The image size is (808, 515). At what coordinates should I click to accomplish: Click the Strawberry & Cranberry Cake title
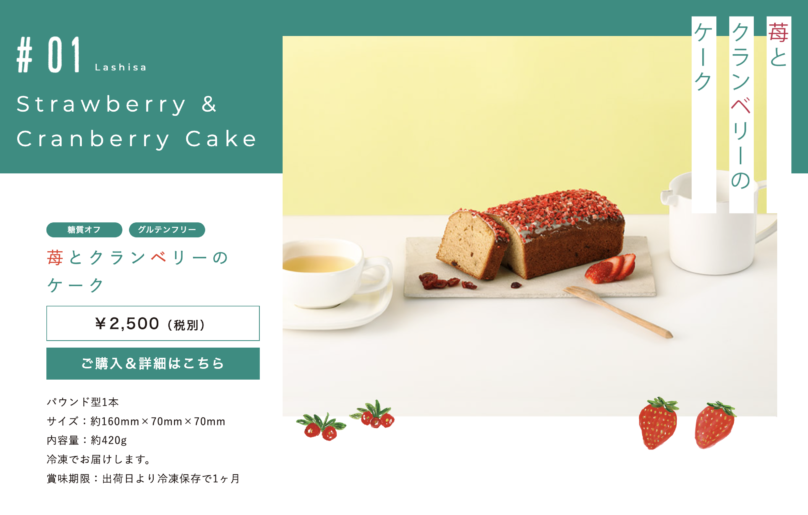click(137, 122)
